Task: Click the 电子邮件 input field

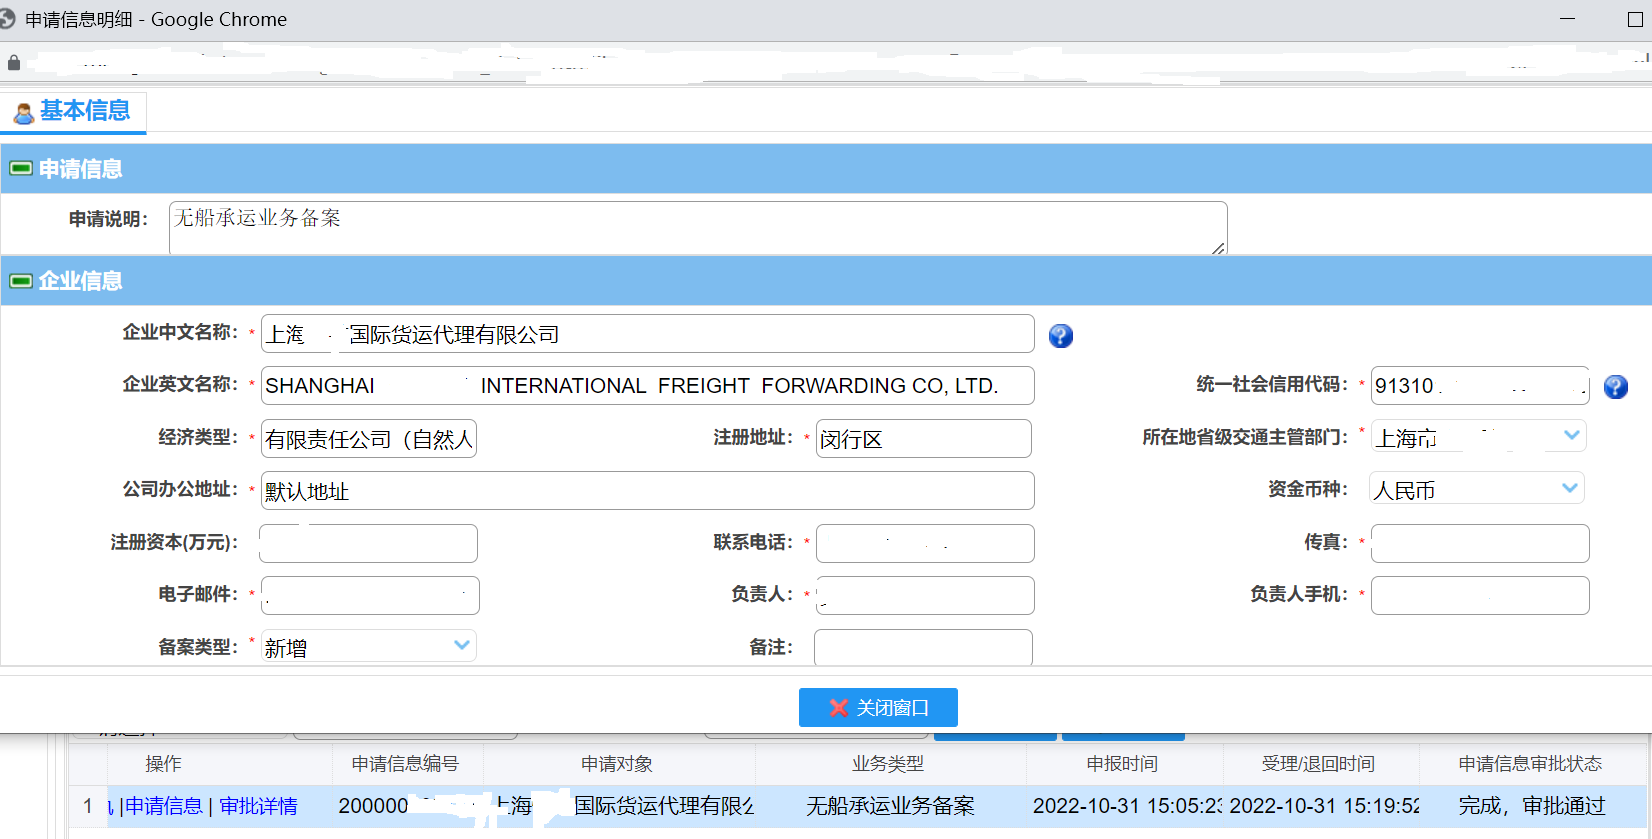Action: pos(370,595)
